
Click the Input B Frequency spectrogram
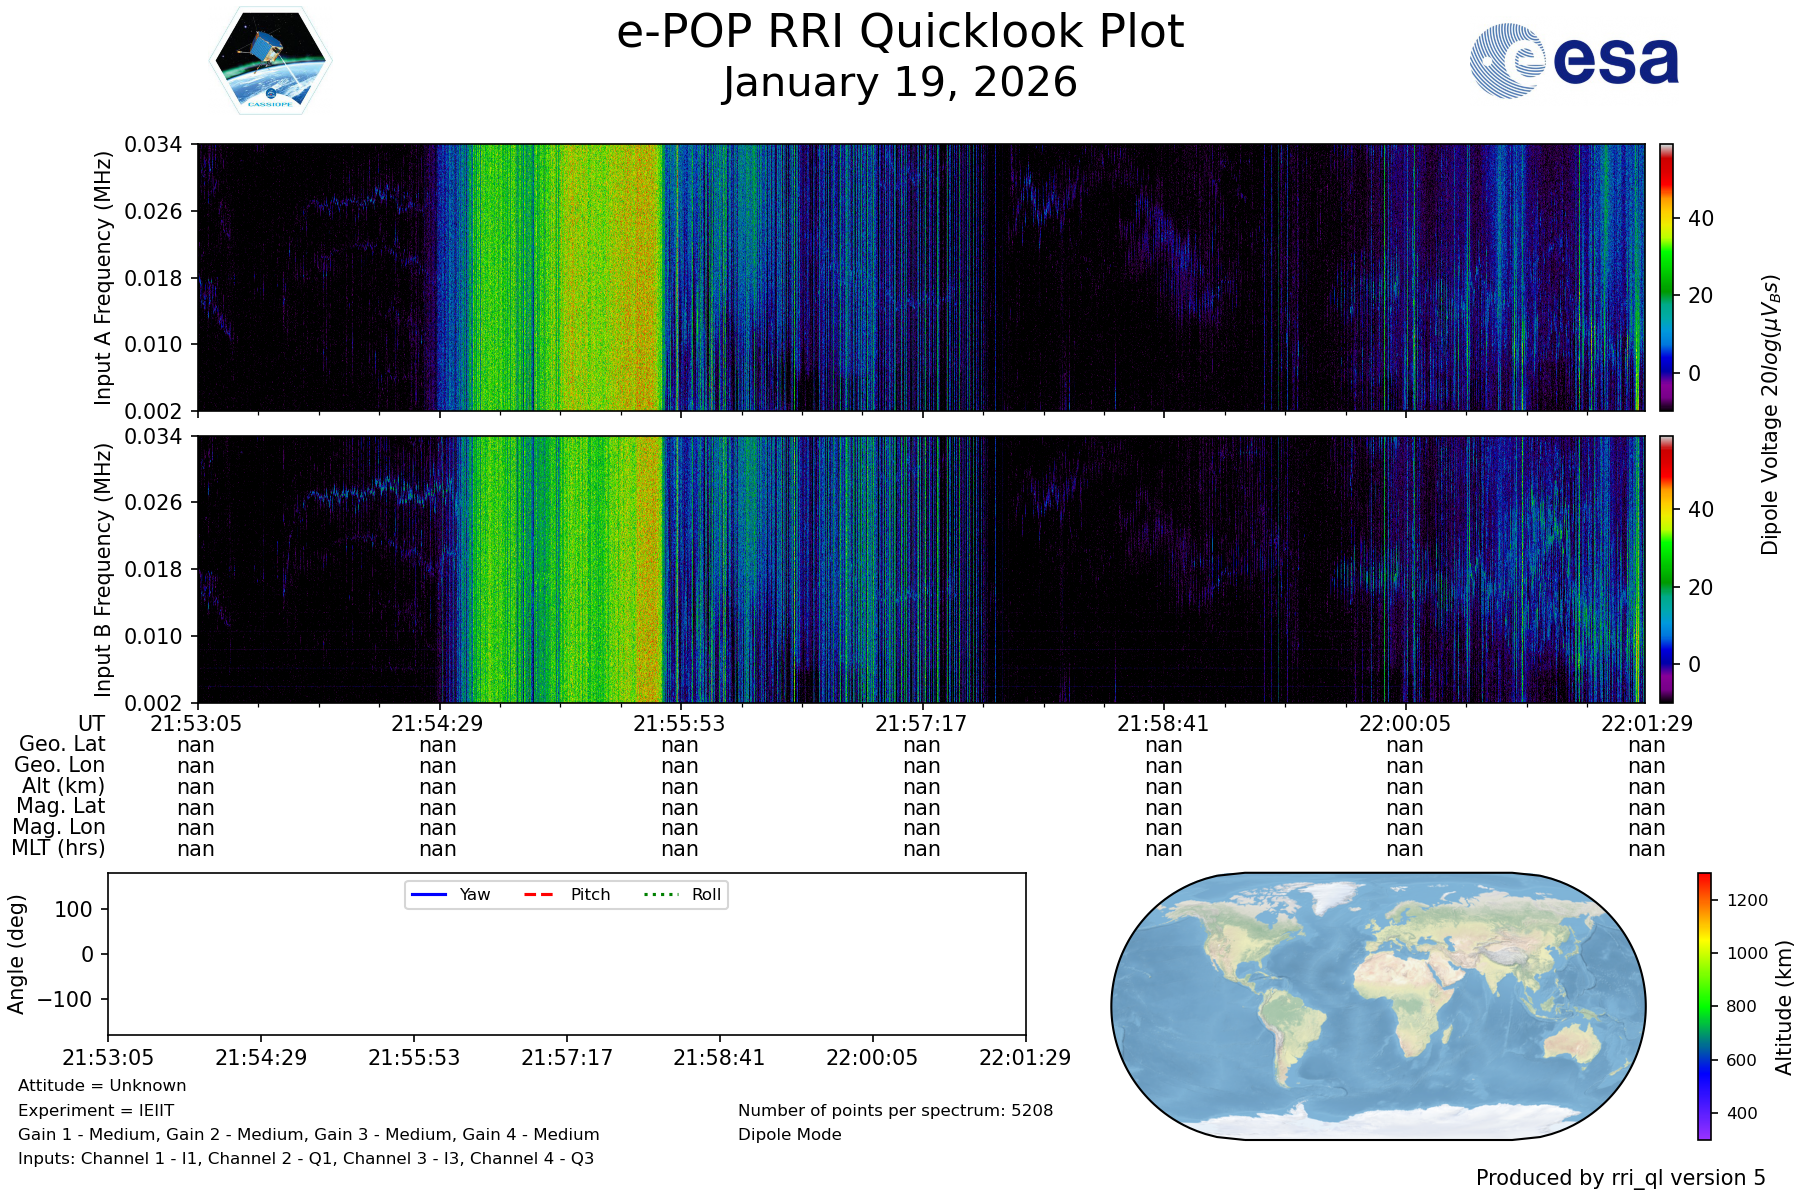(920, 569)
